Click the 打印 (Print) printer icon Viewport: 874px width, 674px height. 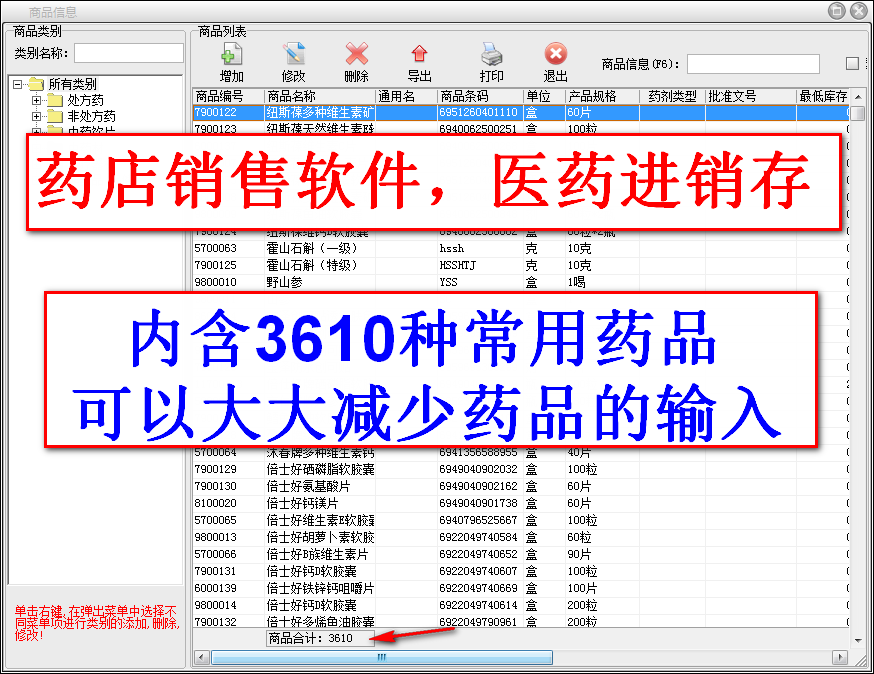491,54
